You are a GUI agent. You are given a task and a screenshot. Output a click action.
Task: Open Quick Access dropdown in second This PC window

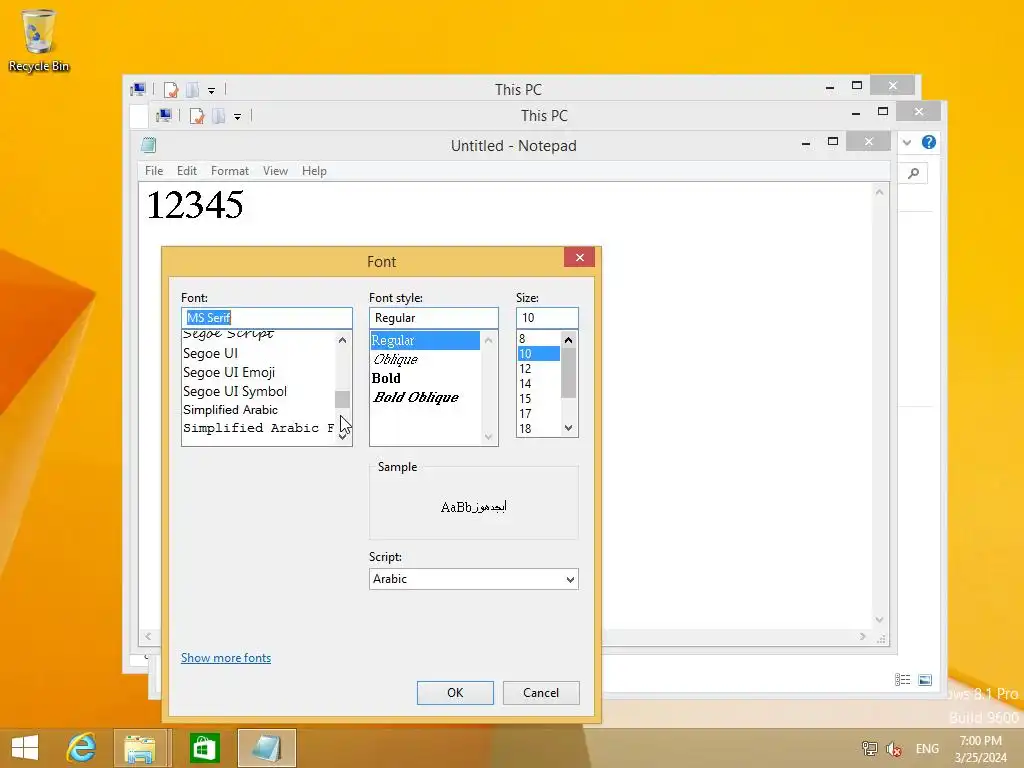pyautogui.click(x=238, y=117)
